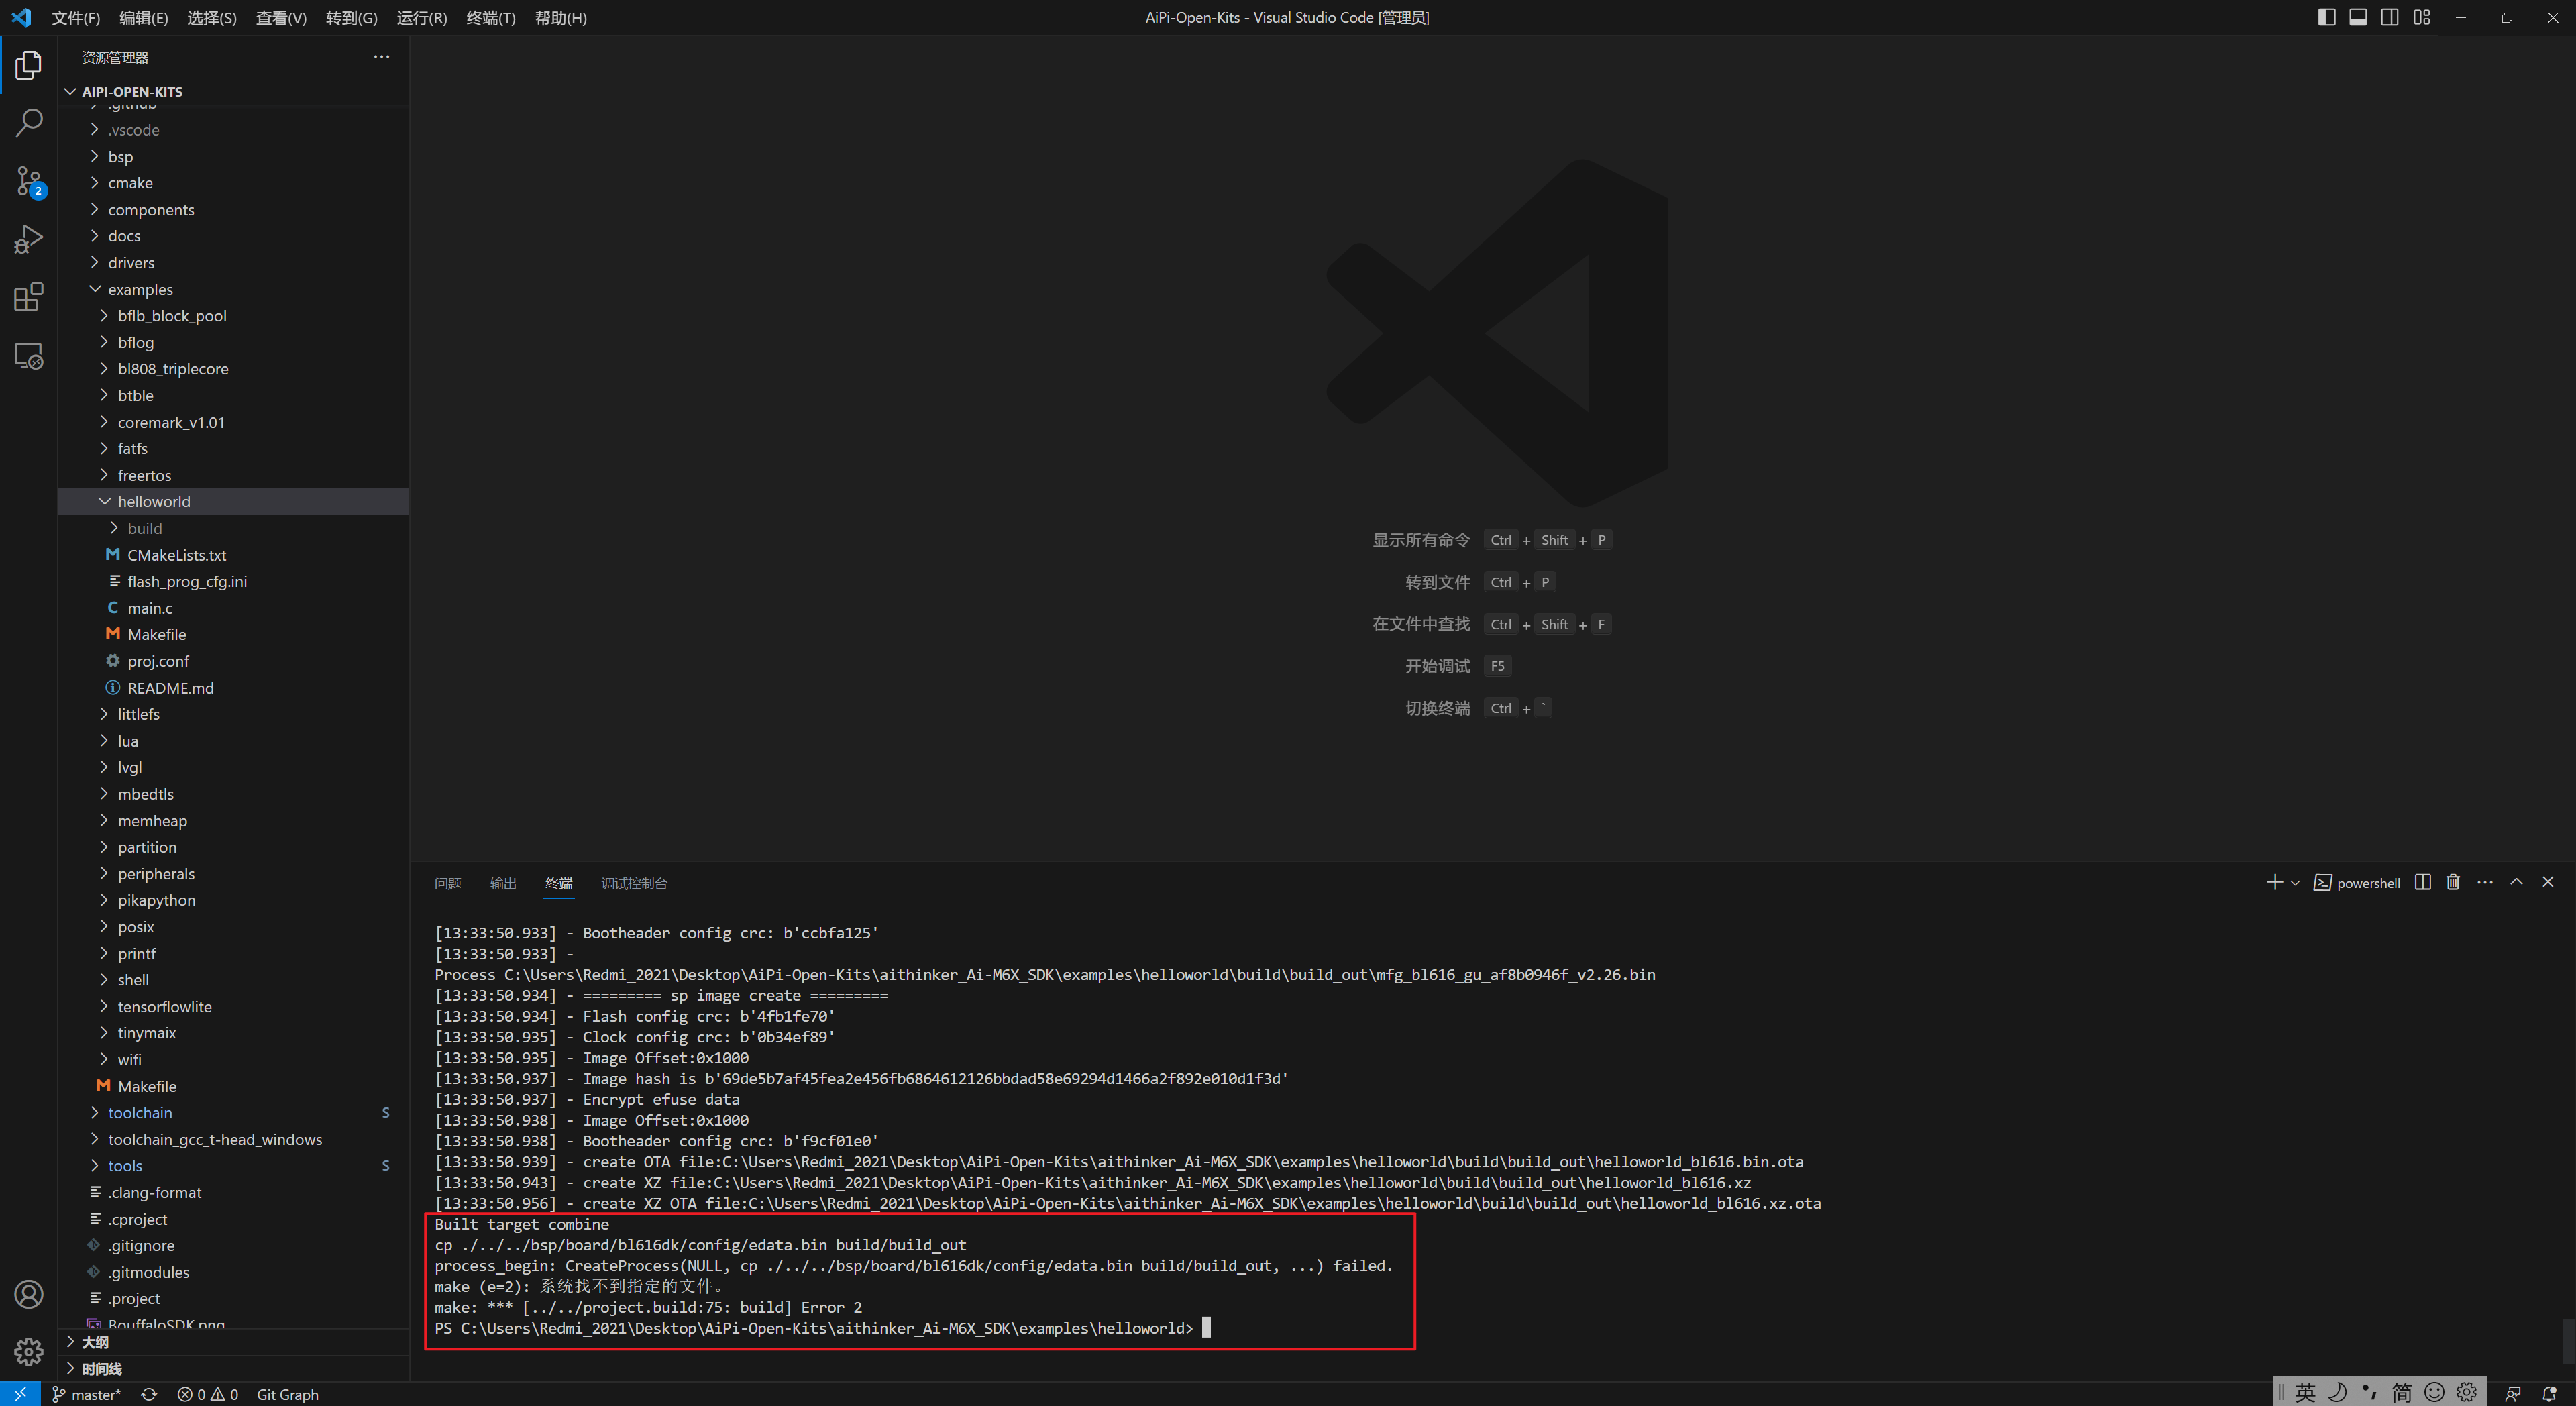Open README.md file
The height and width of the screenshot is (1406, 2576).
point(233,688)
